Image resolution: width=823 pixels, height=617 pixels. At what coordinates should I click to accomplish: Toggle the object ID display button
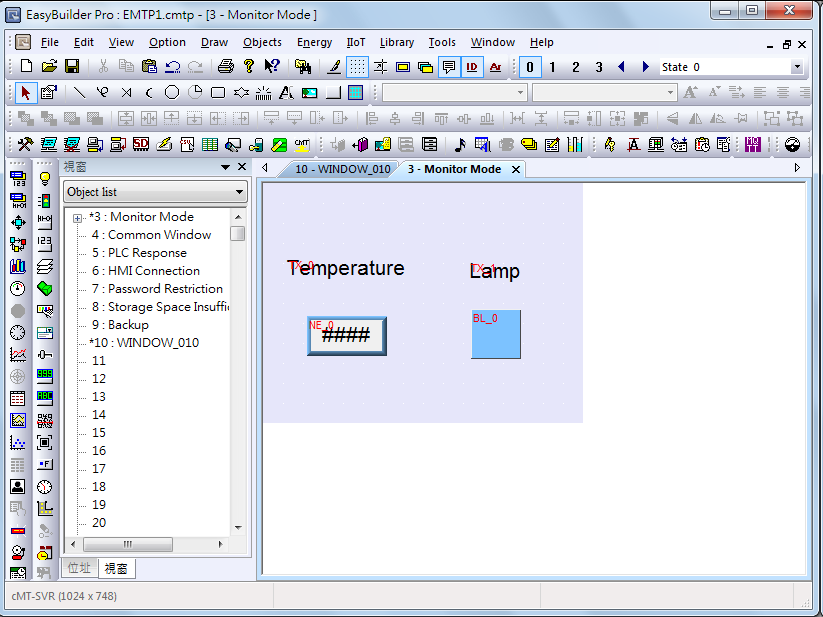point(472,67)
